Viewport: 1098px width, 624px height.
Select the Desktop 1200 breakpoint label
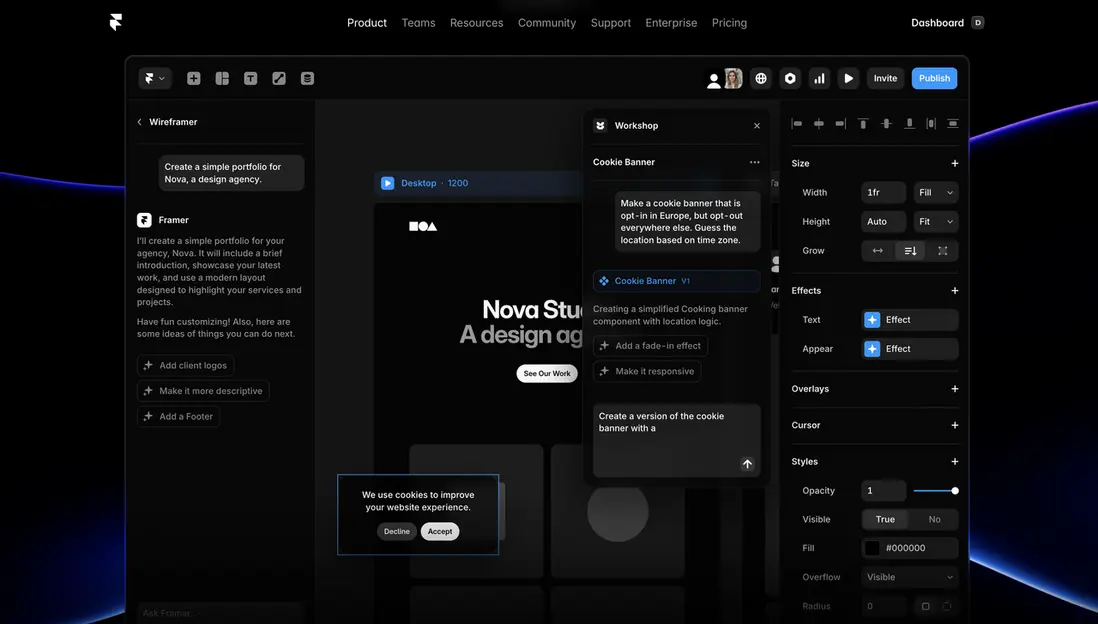434,183
